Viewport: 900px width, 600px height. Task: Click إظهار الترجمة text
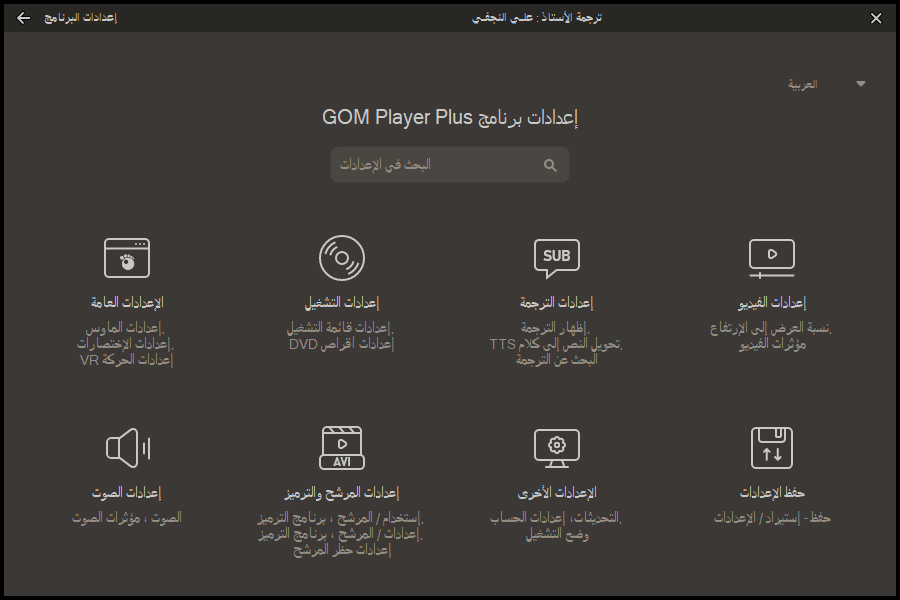(556, 328)
